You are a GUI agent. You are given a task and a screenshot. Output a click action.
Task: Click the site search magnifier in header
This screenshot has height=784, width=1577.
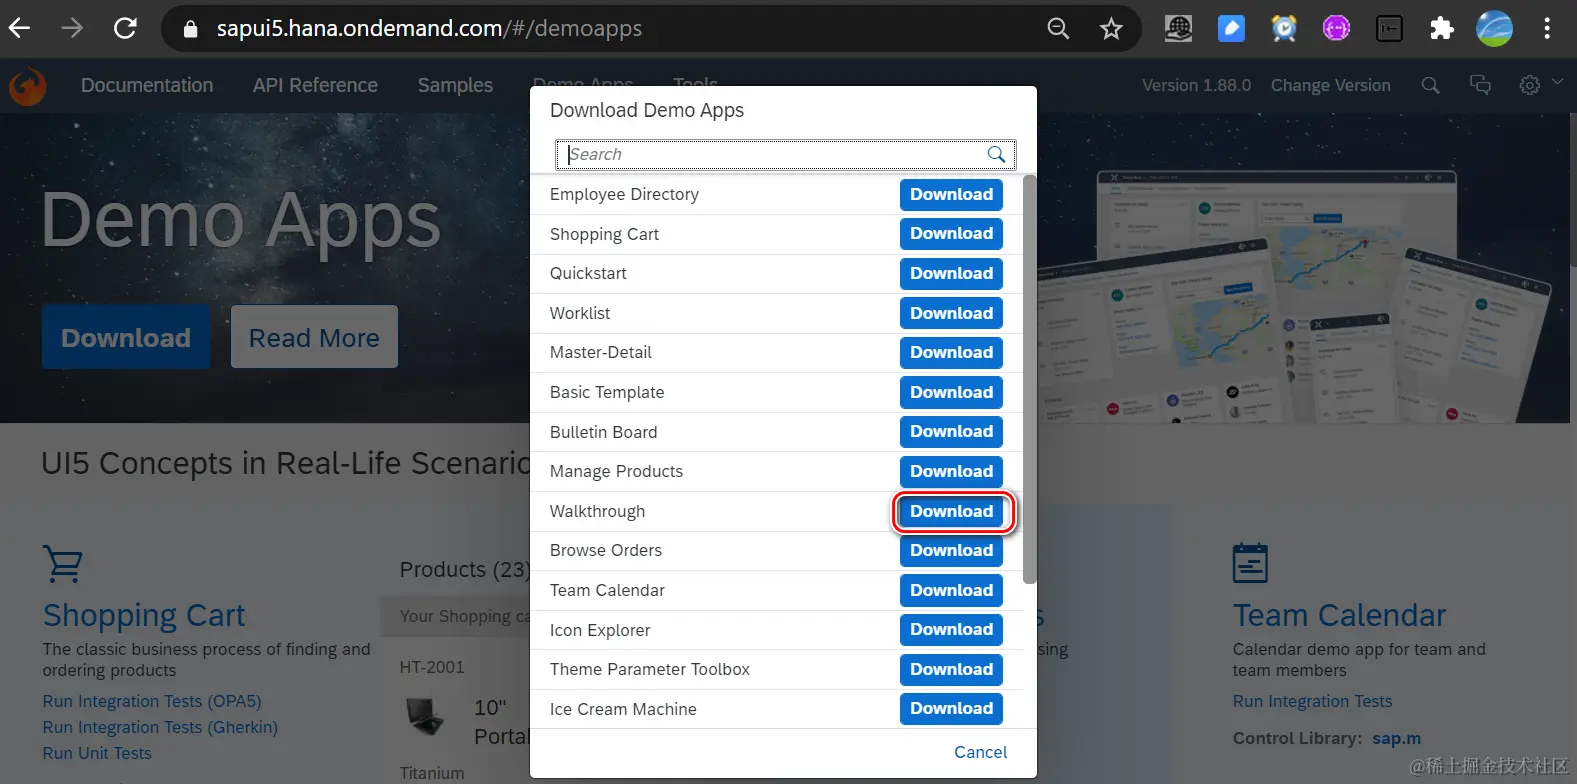tap(1431, 86)
